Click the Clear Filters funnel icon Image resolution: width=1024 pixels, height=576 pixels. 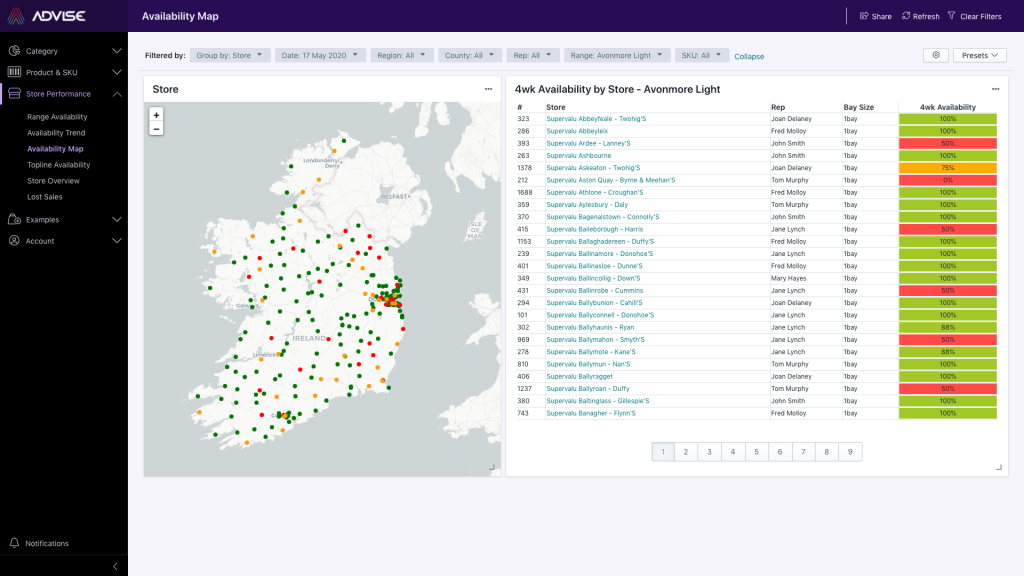(952, 16)
